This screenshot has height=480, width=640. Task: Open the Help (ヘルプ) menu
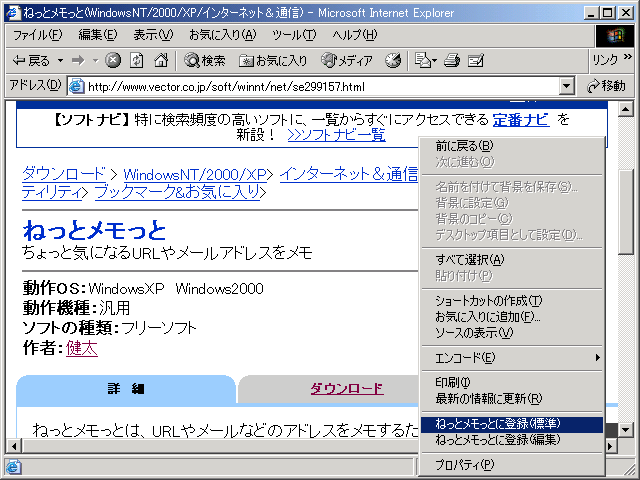click(354, 35)
